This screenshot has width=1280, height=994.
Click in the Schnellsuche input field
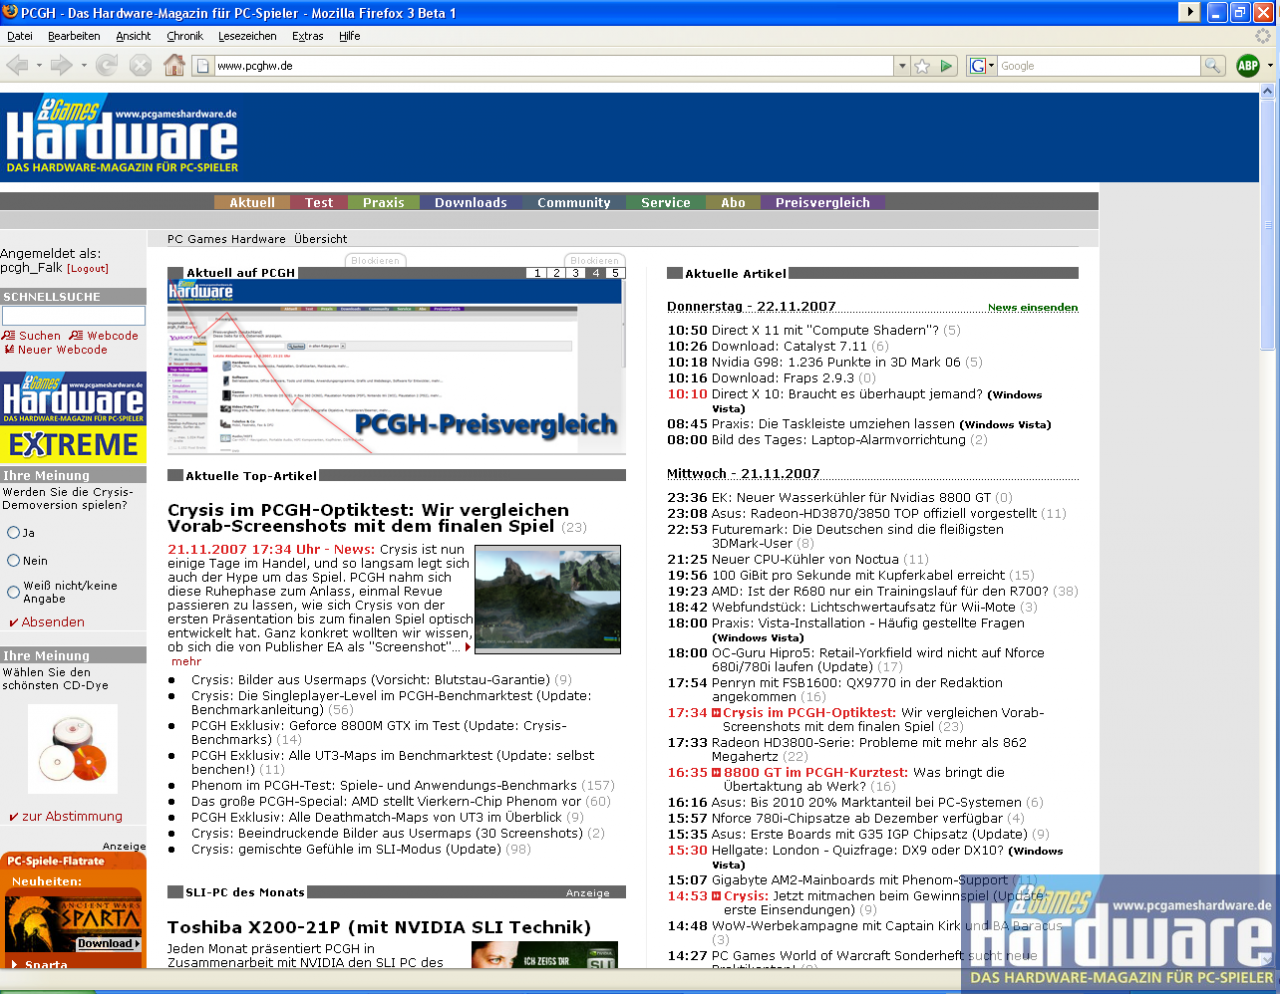pos(73,315)
